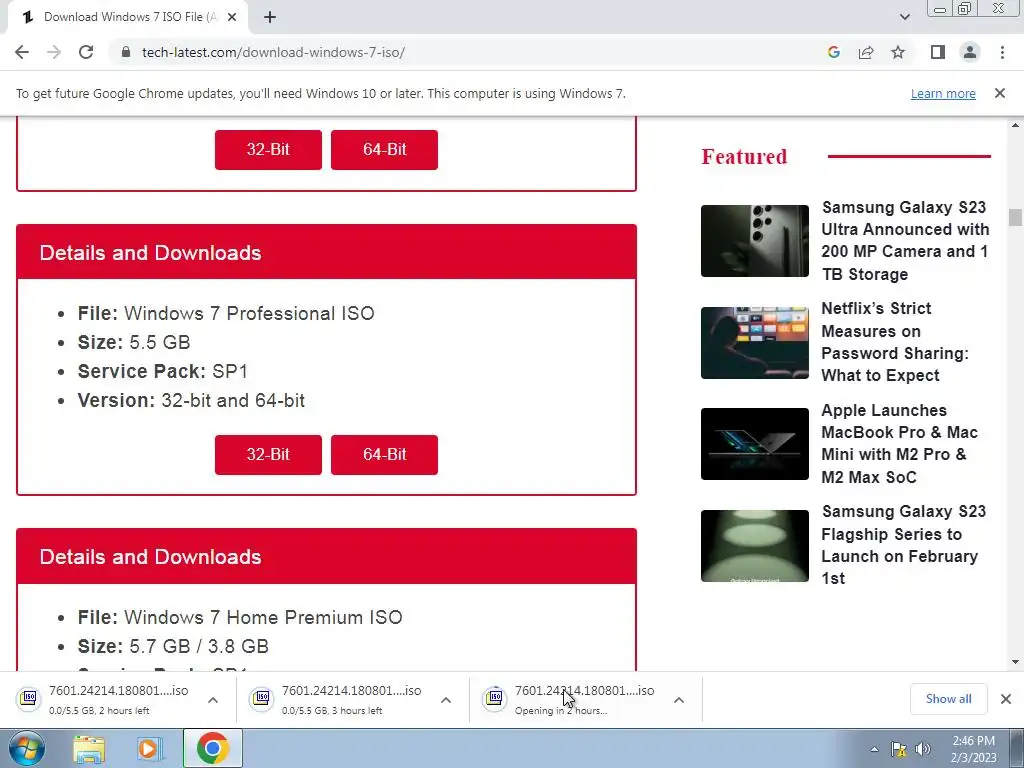Open the volume speaker icon
Image resolution: width=1024 pixels, height=768 pixels.
[x=922, y=750]
